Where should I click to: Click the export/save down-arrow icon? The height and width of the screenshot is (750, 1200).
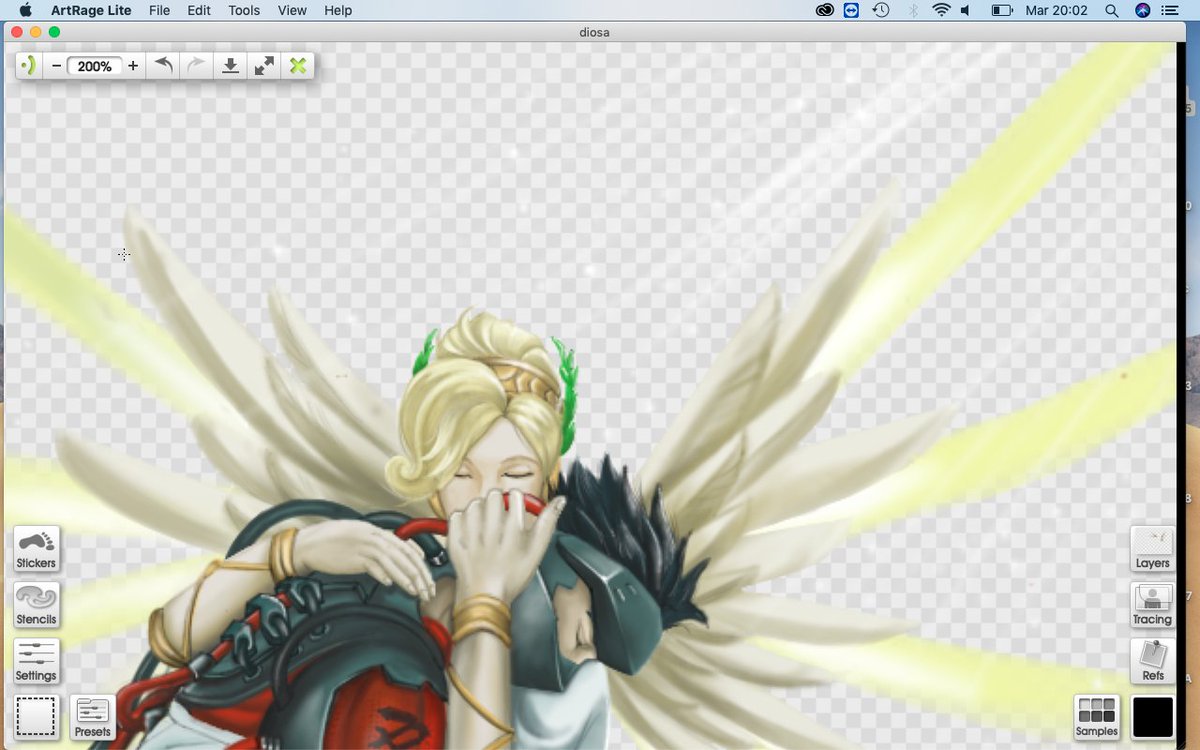click(230, 66)
